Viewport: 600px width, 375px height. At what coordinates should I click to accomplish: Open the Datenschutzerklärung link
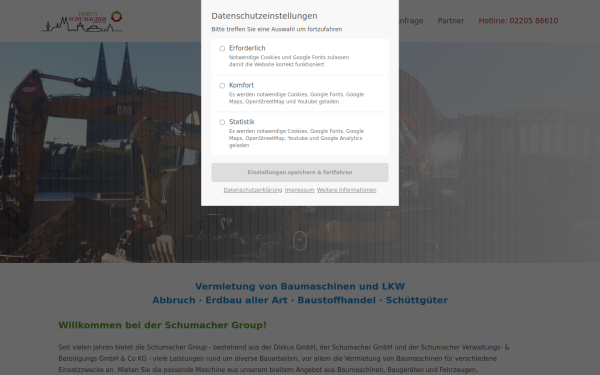253,190
